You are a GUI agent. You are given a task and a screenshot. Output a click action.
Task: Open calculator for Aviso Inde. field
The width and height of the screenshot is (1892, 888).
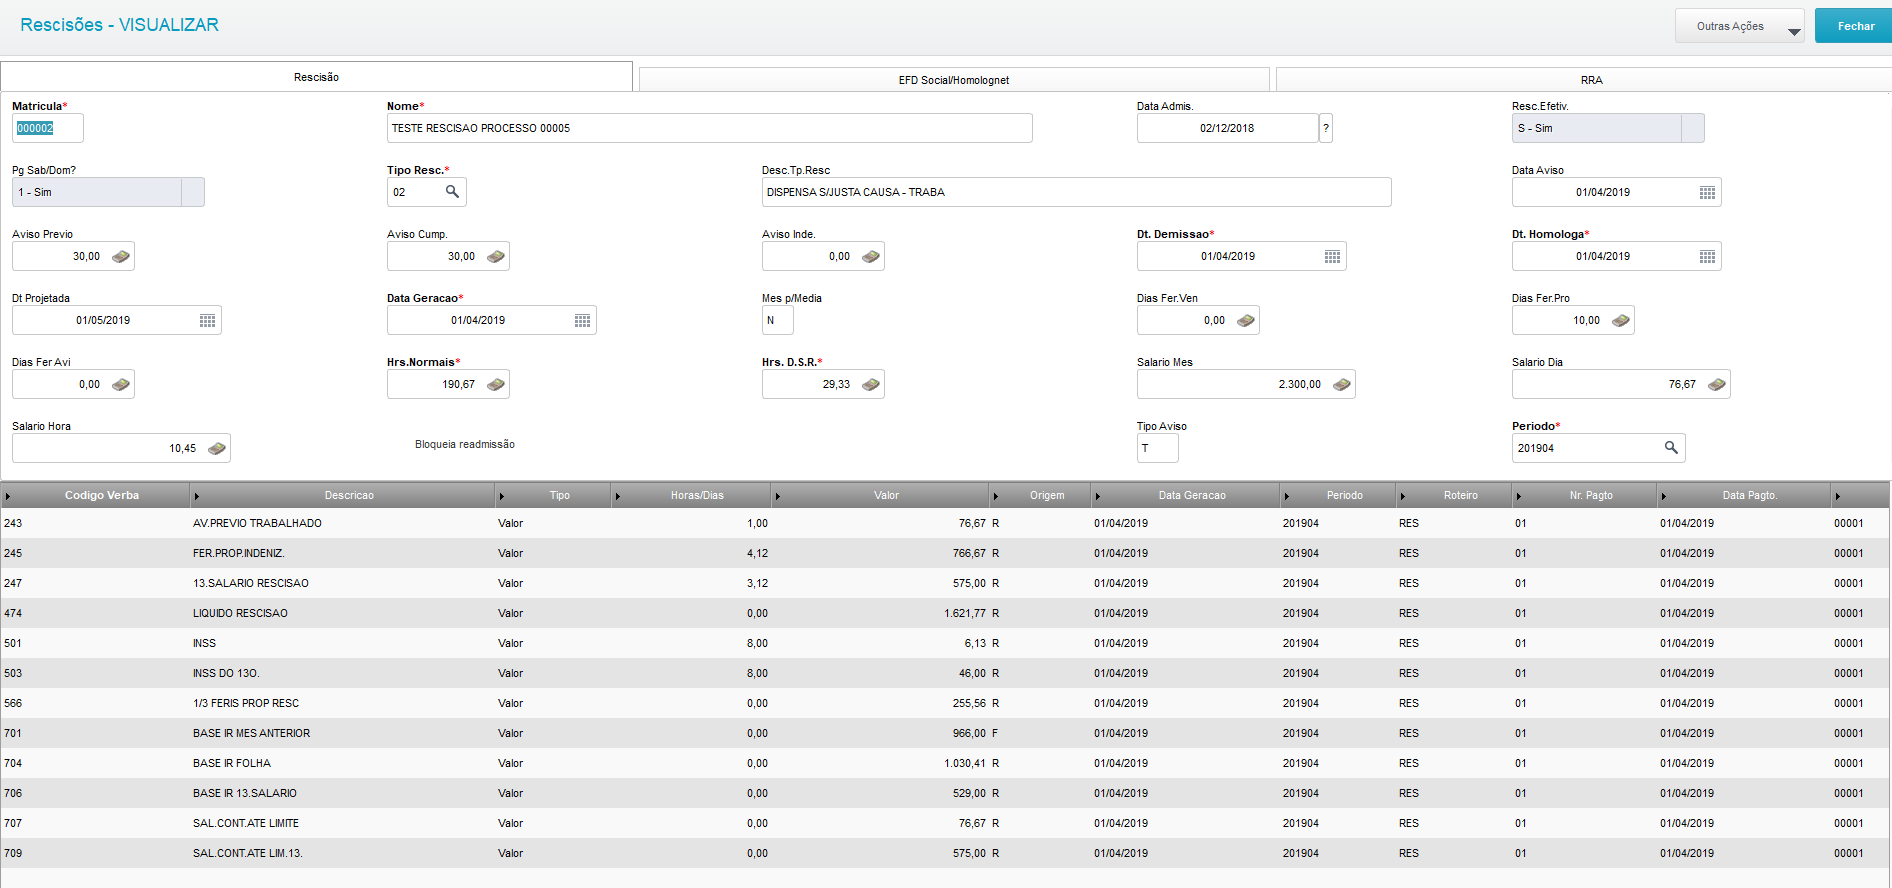click(x=871, y=257)
